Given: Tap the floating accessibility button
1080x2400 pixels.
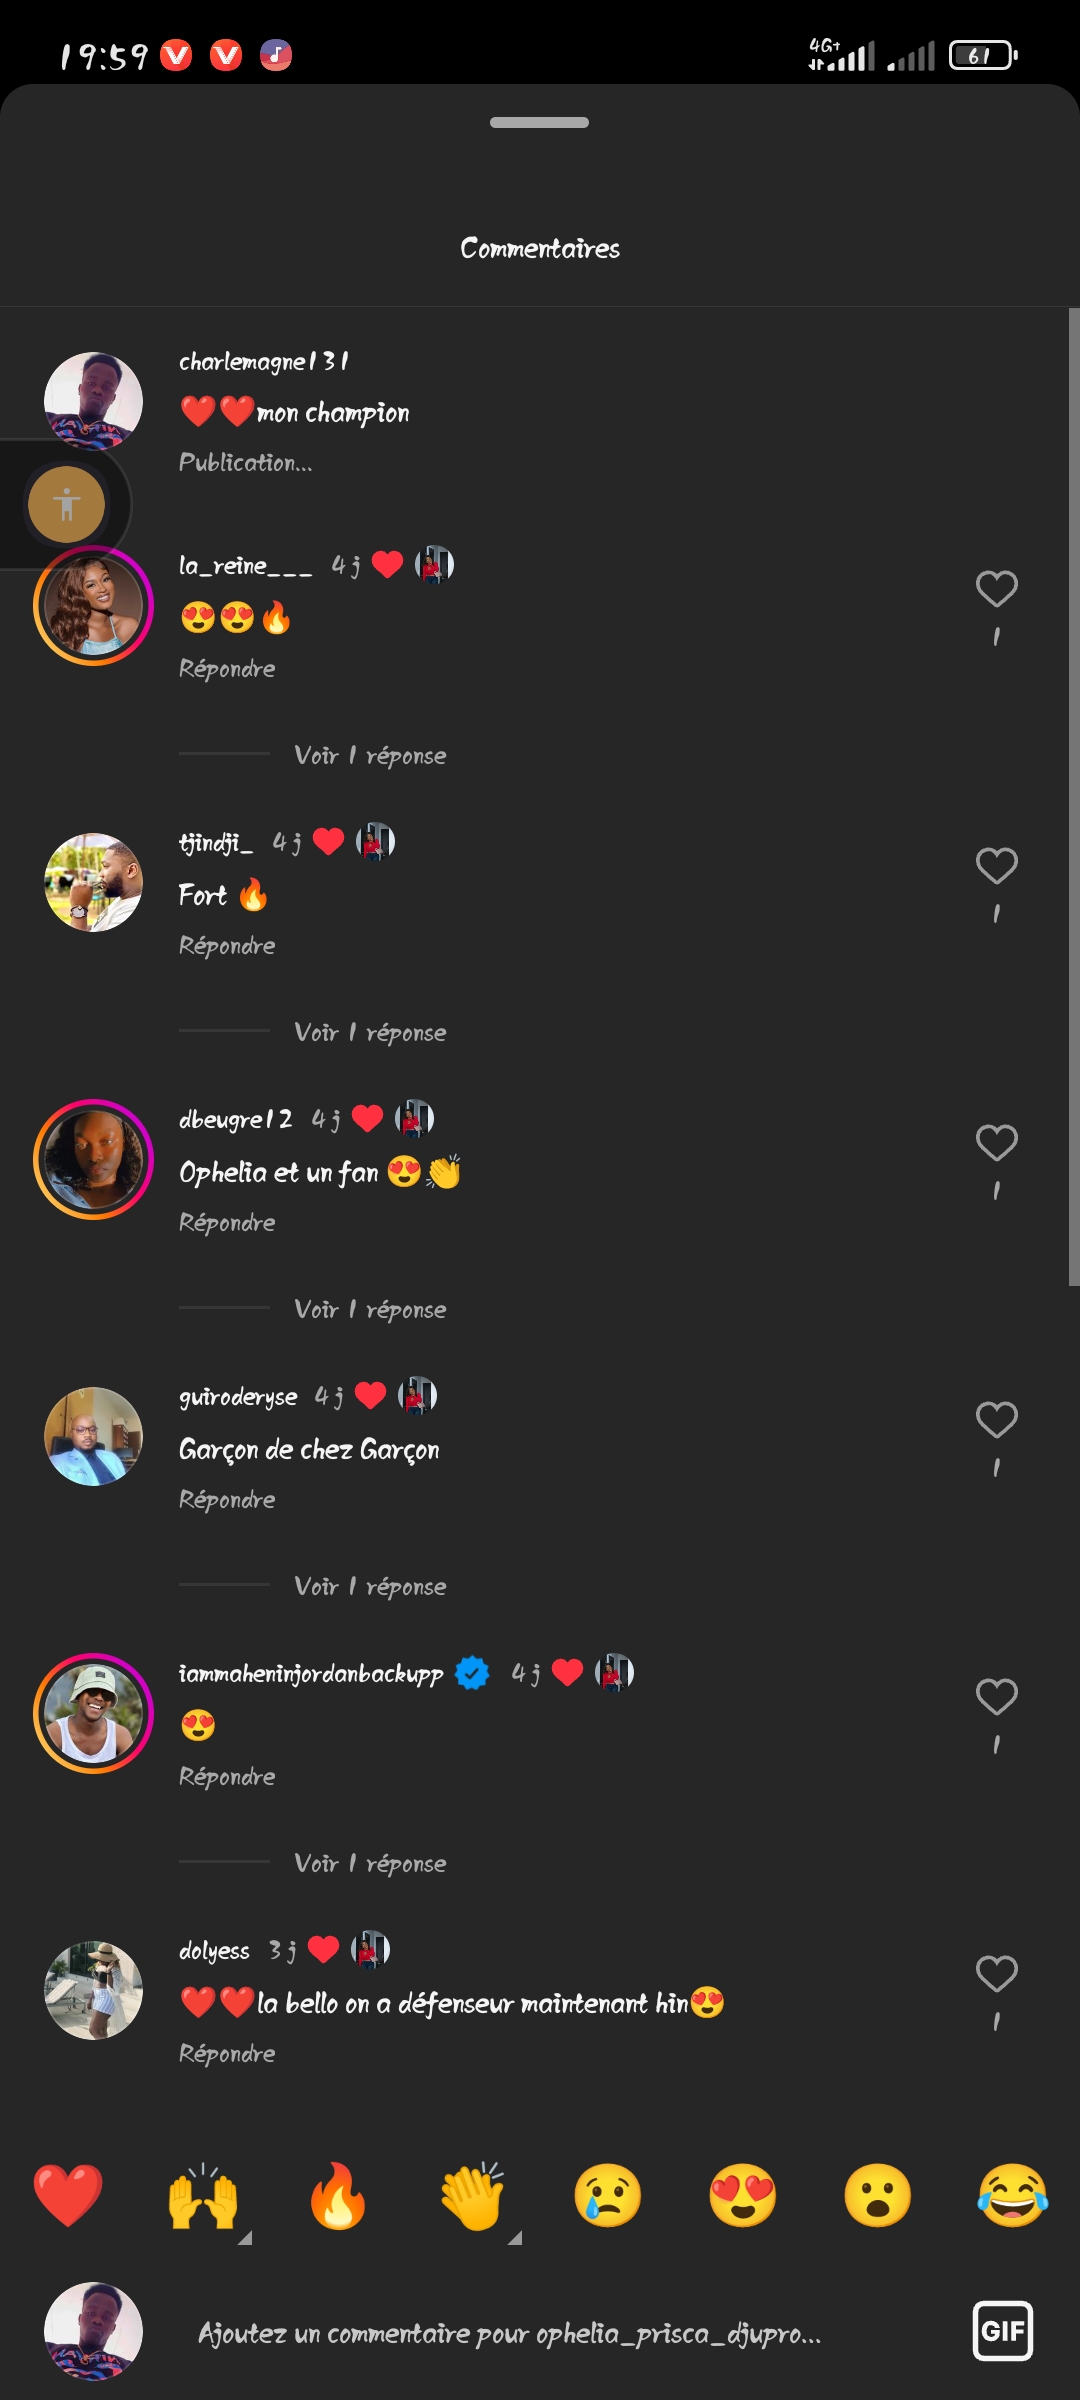Looking at the screenshot, I should tap(67, 504).
